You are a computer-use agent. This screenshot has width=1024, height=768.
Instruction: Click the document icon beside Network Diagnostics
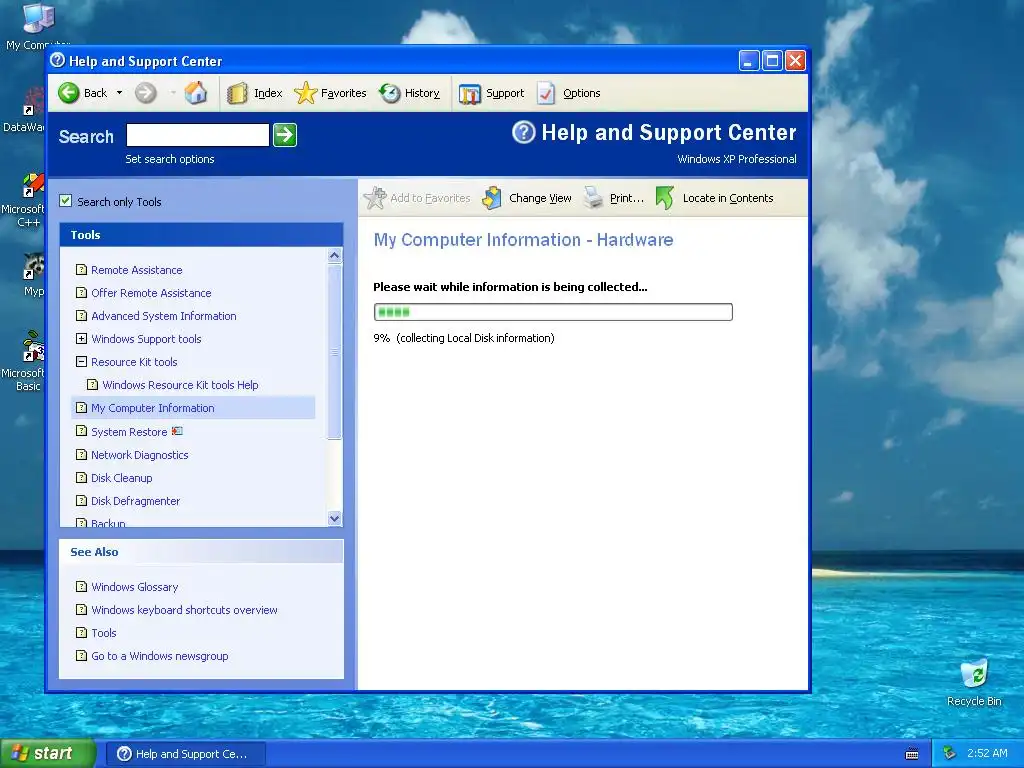81,454
